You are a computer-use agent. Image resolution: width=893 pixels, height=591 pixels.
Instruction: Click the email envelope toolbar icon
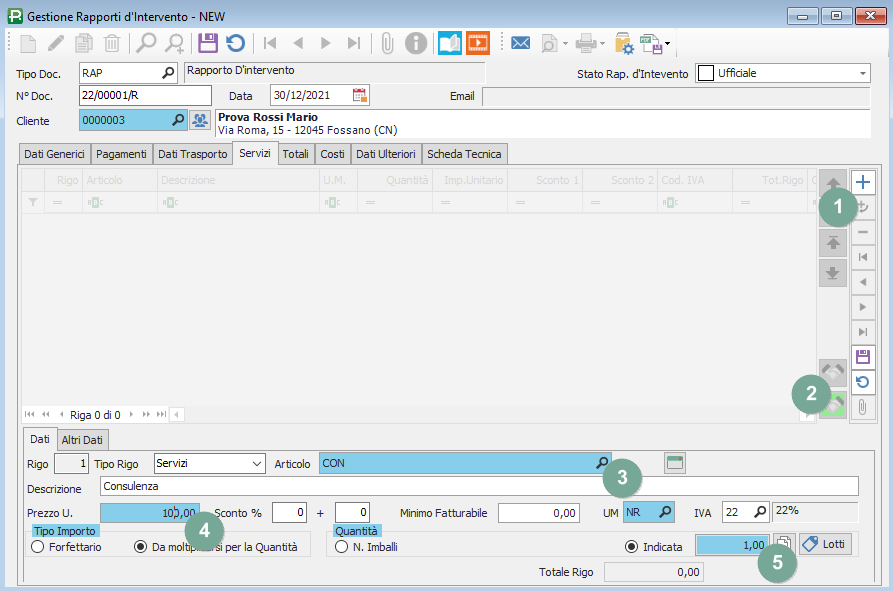tap(520, 43)
